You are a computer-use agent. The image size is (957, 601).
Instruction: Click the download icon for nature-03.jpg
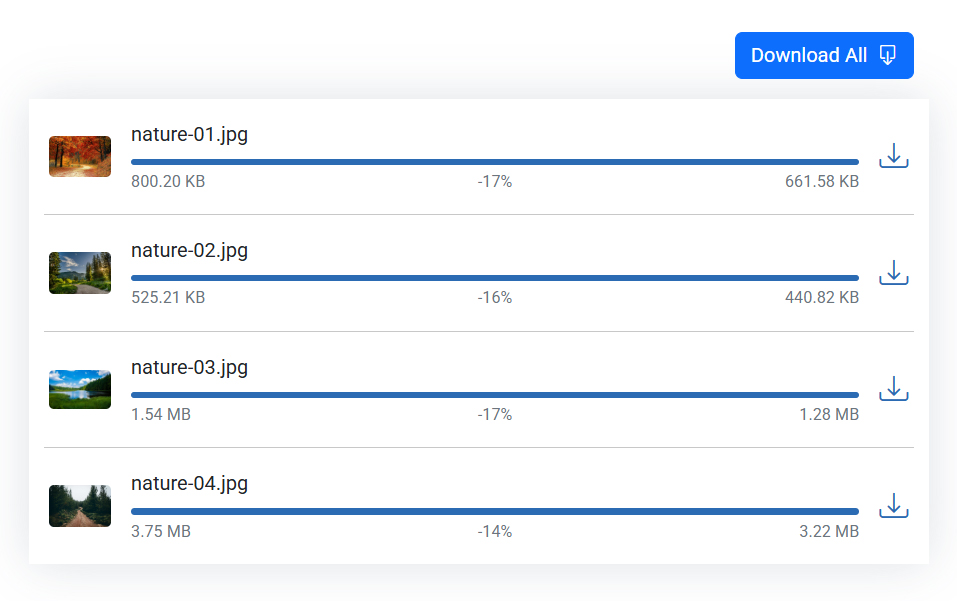(x=893, y=389)
